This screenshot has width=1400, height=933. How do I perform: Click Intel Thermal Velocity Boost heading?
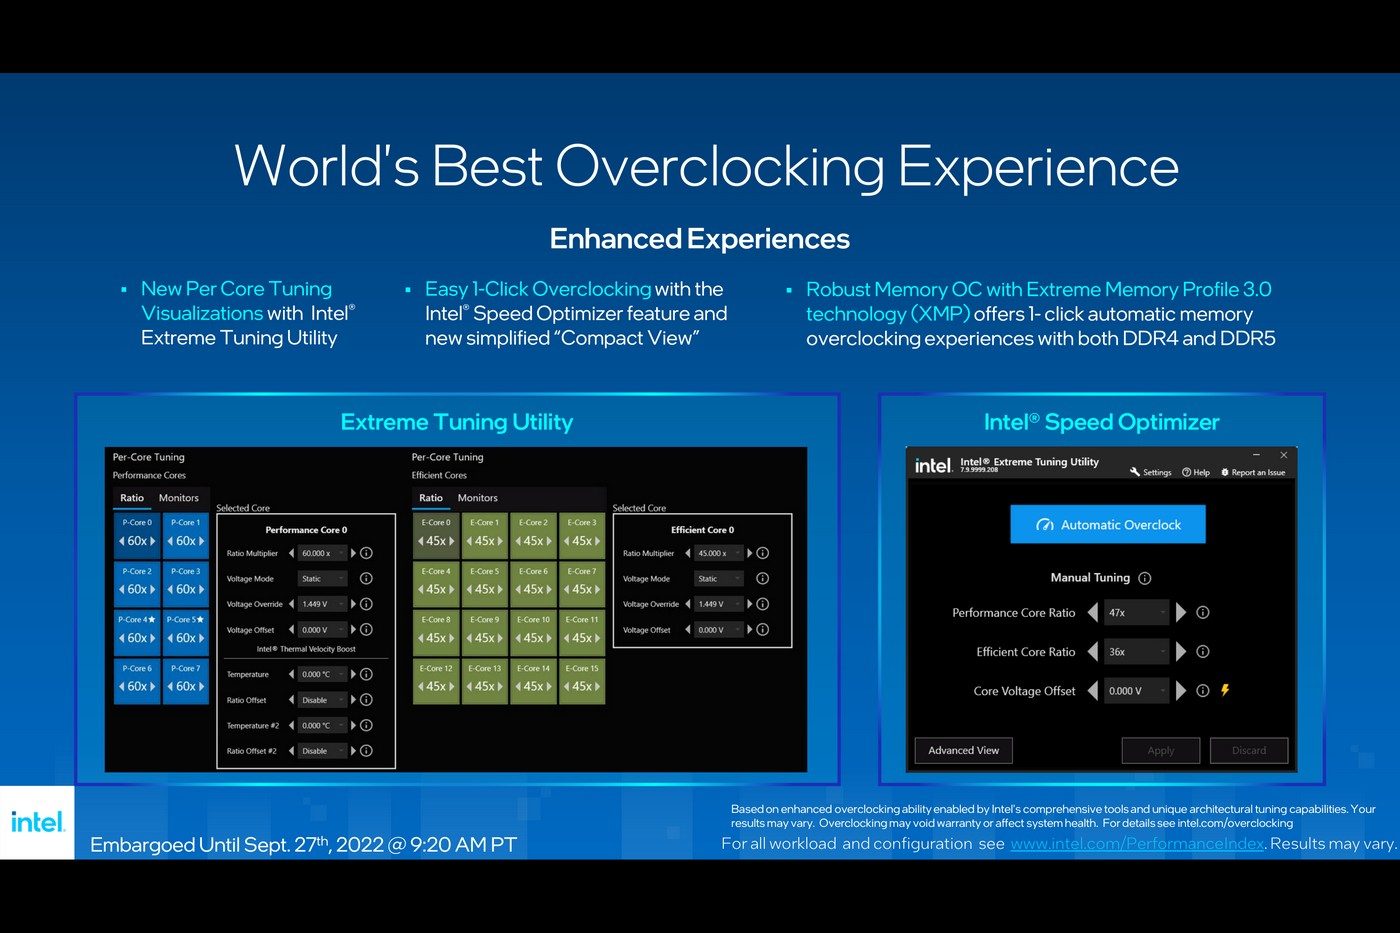pos(306,649)
